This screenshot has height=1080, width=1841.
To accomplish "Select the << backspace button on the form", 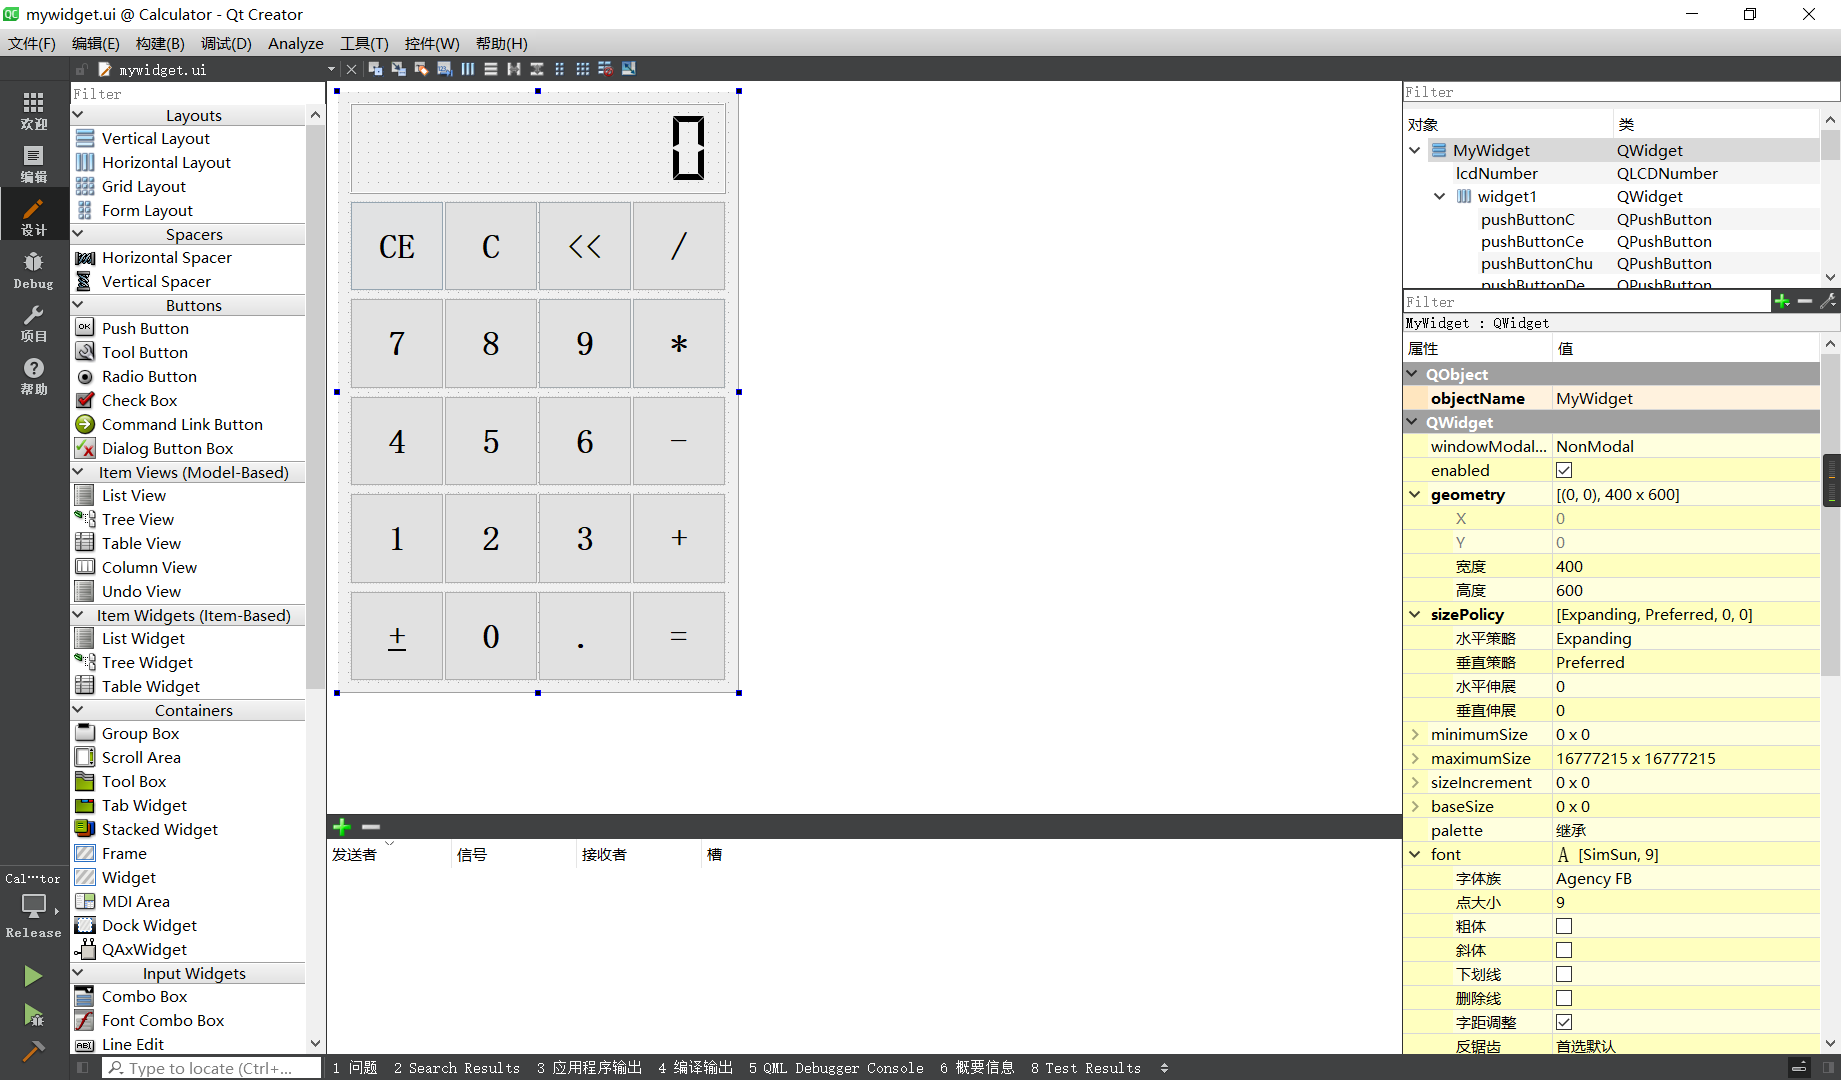I will pos(585,246).
